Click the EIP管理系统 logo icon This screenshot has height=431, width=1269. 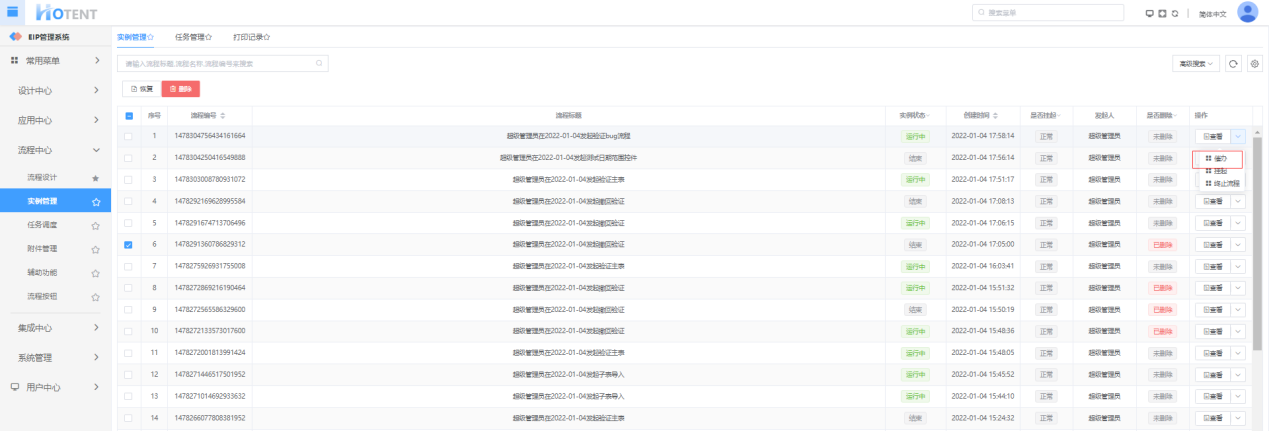(x=15, y=37)
